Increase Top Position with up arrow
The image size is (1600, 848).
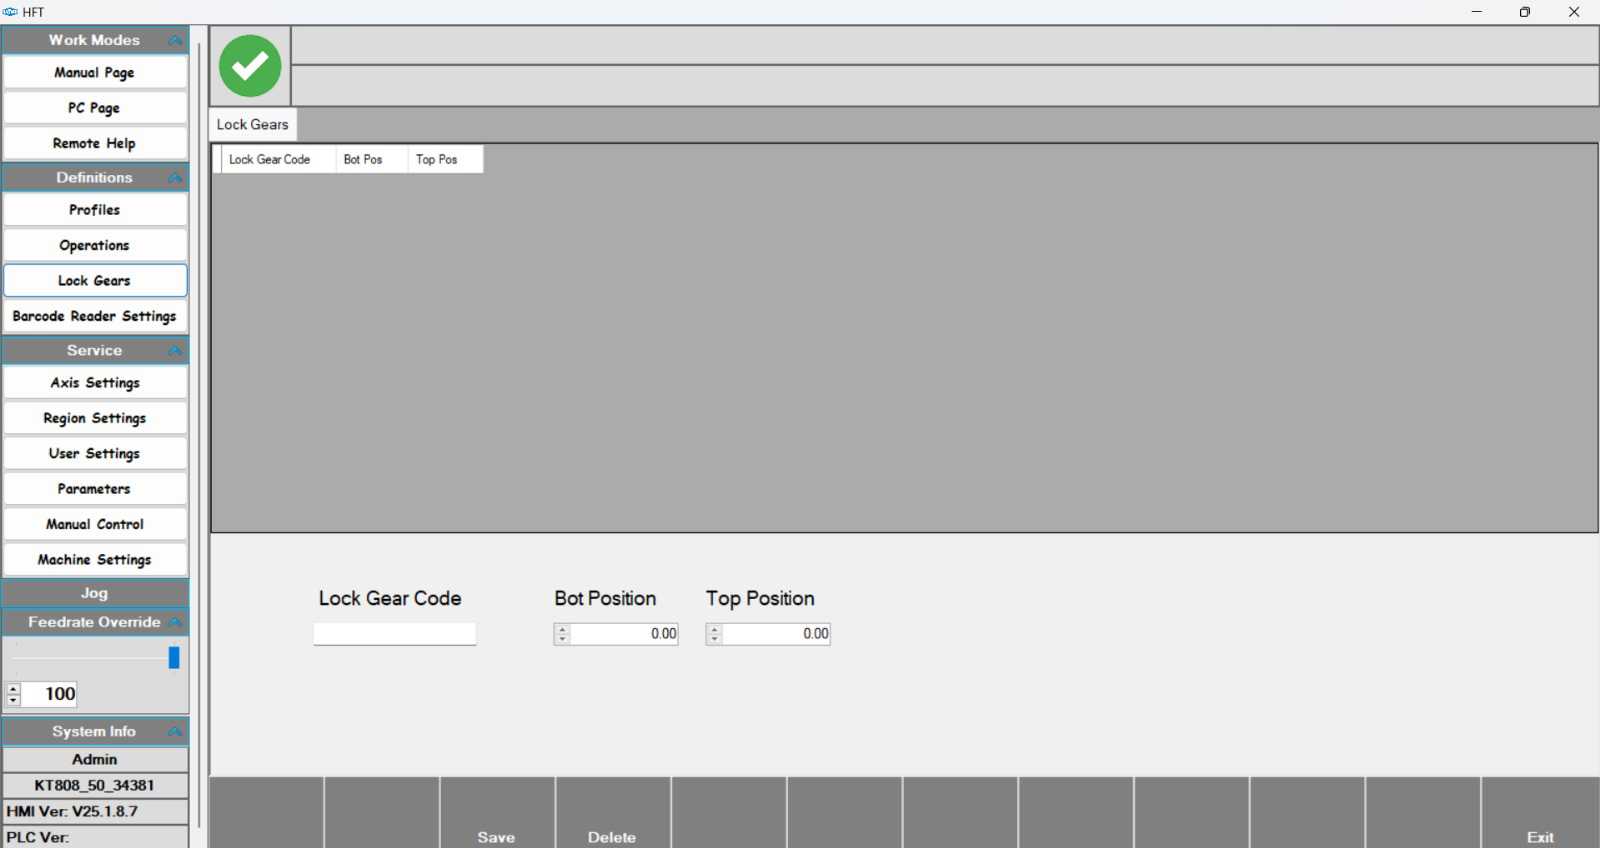tap(714, 629)
